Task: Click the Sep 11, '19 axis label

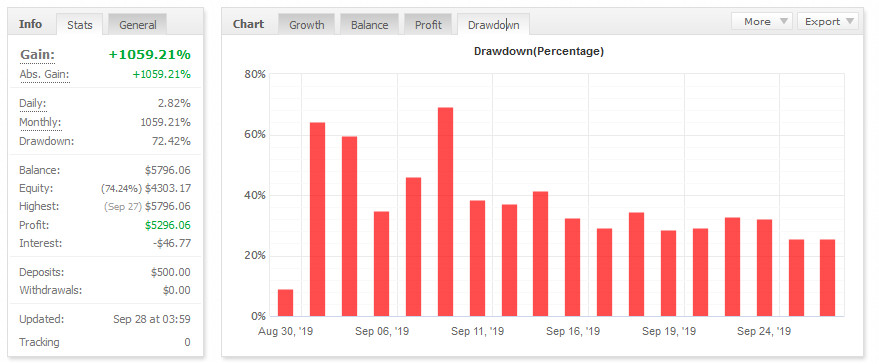Action: [x=478, y=331]
